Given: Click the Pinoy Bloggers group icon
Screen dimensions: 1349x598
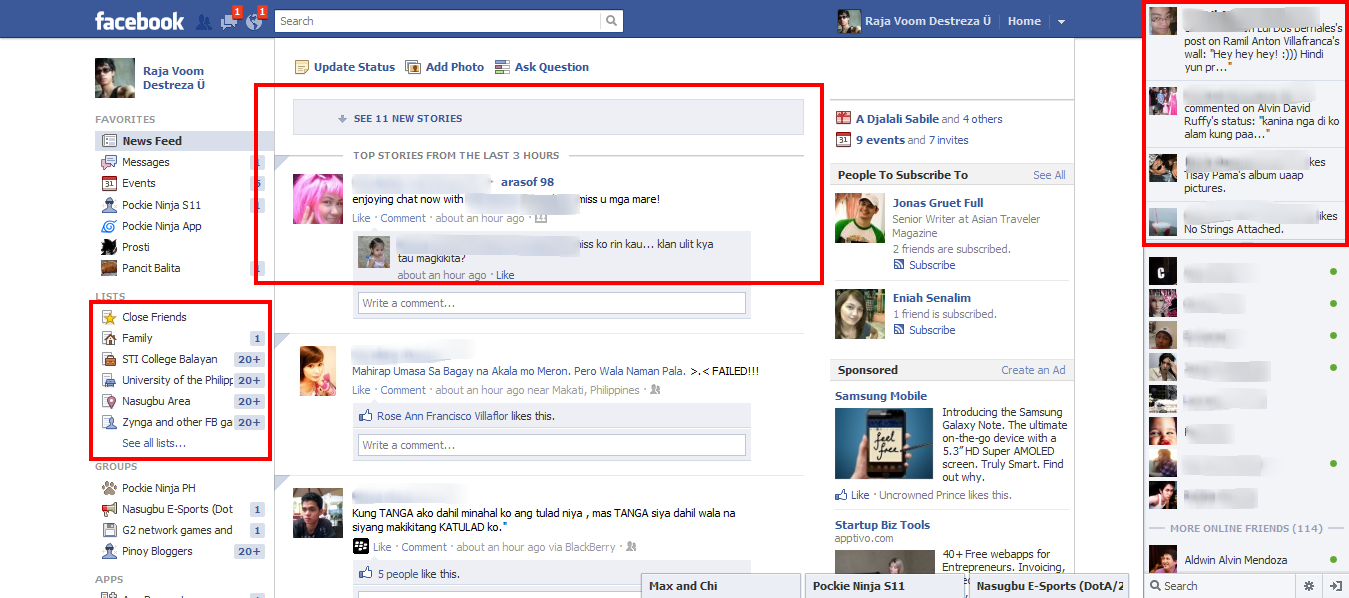Looking at the screenshot, I should pyautogui.click(x=110, y=551).
